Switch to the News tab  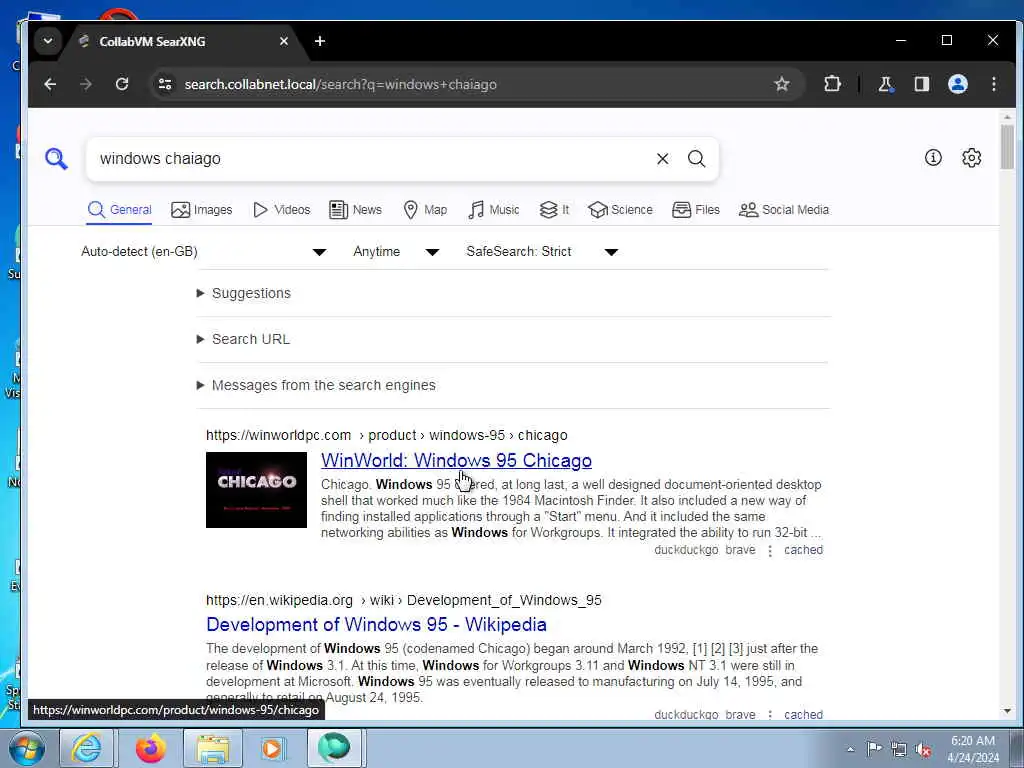(355, 210)
